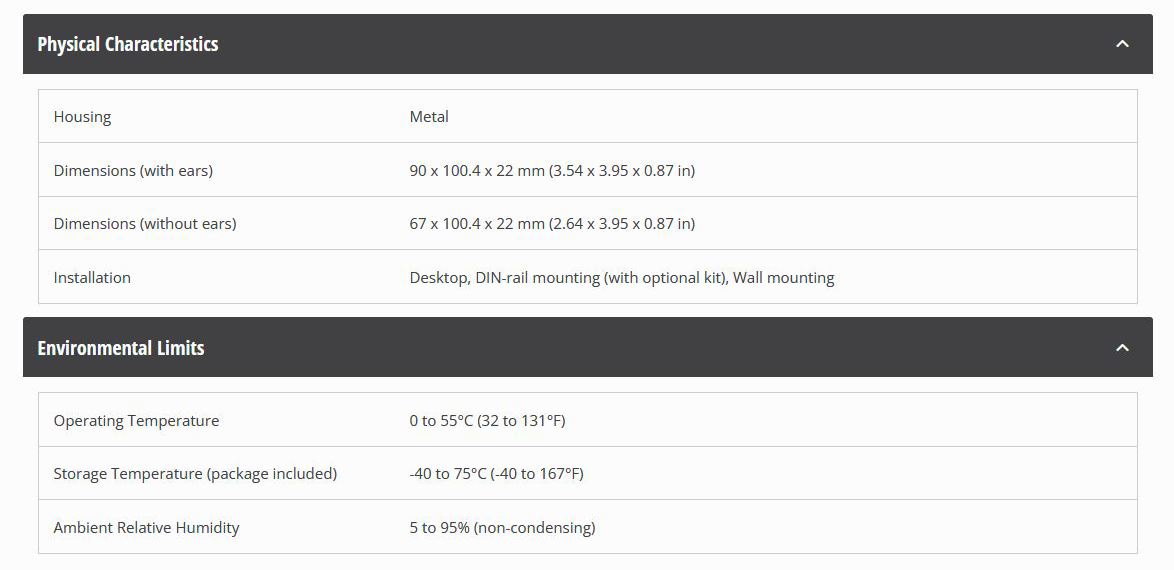Select the Dimensions (without ears) label
The height and width of the screenshot is (570, 1174).
point(145,224)
